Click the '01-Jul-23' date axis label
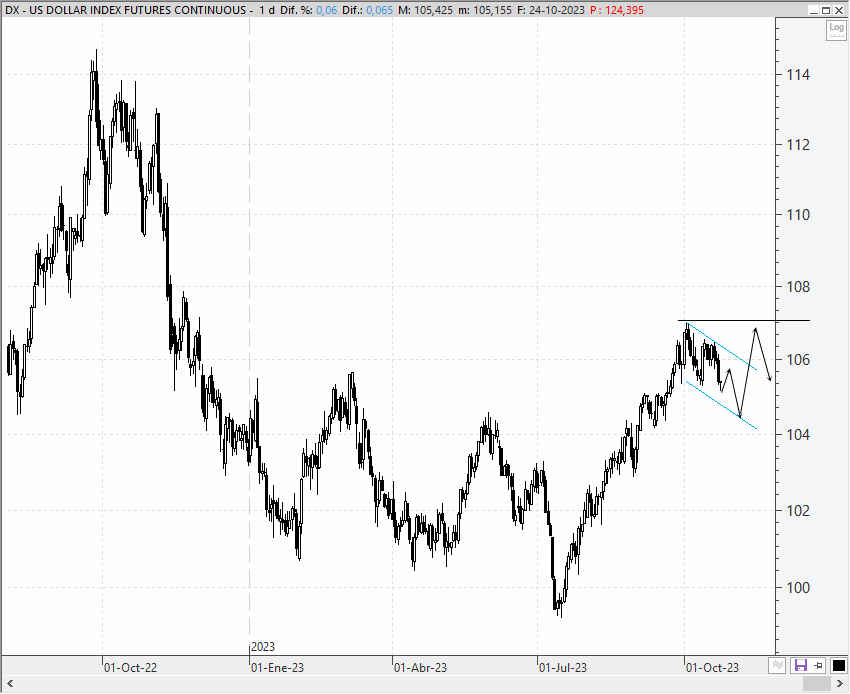 point(563,667)
